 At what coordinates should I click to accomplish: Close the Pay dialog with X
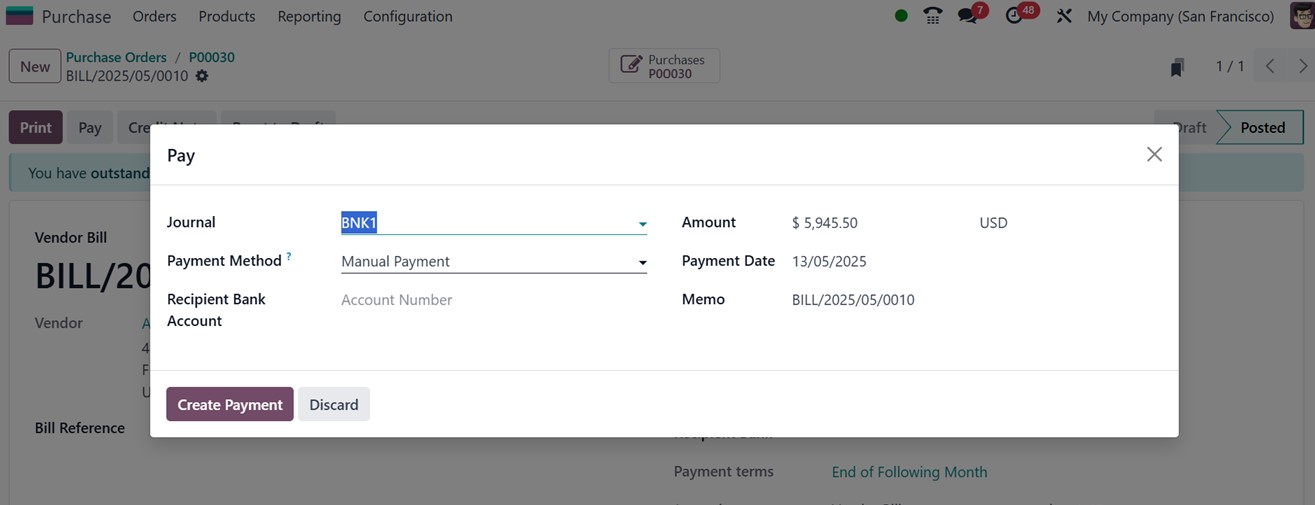[x=1154, y=154]
